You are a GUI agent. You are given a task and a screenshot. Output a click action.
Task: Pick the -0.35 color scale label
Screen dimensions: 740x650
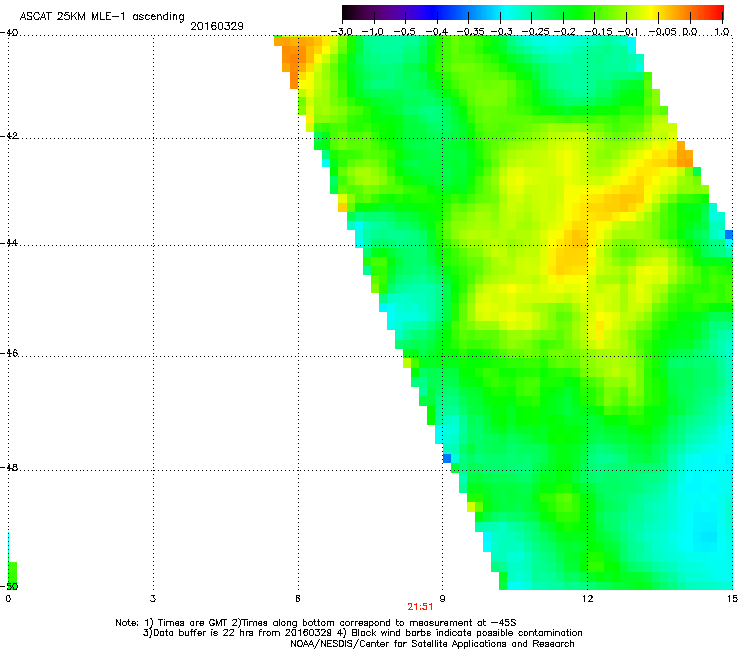click(470, 32)
